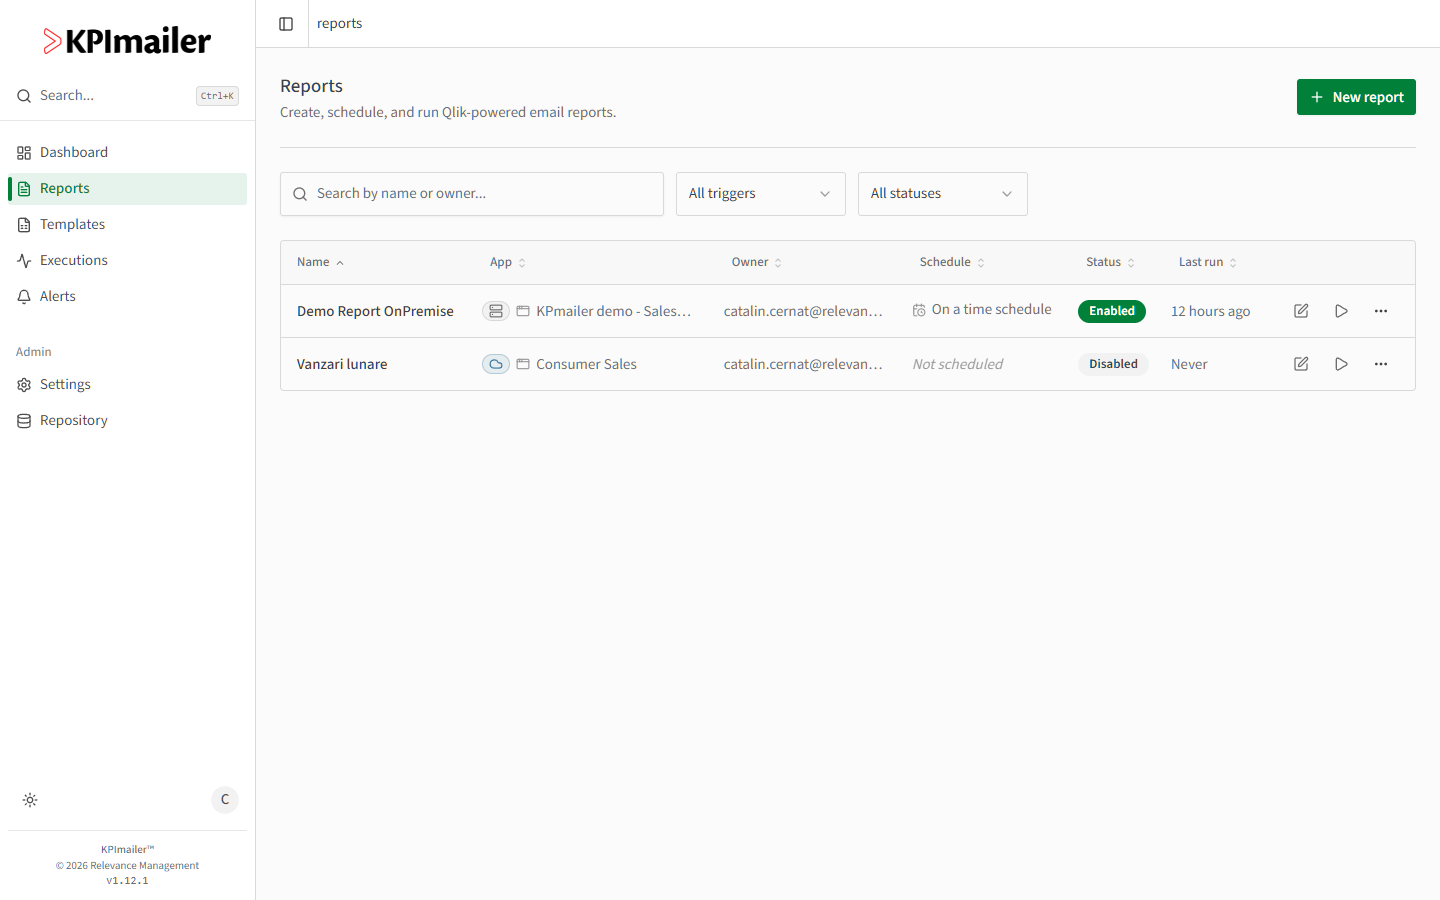Focus Search by name or owner field

click(472, 194)
